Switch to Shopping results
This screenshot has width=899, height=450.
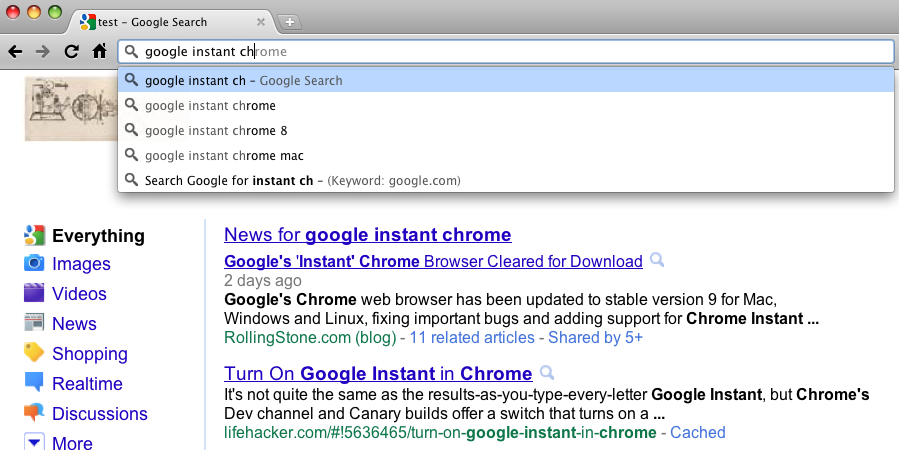pos(89,354)
